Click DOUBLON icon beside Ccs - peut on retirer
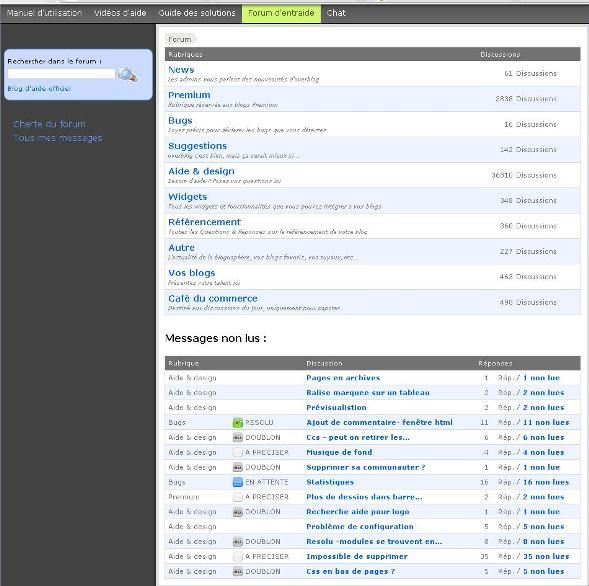This screenshot has height=586, width=589. pos(237,437)
